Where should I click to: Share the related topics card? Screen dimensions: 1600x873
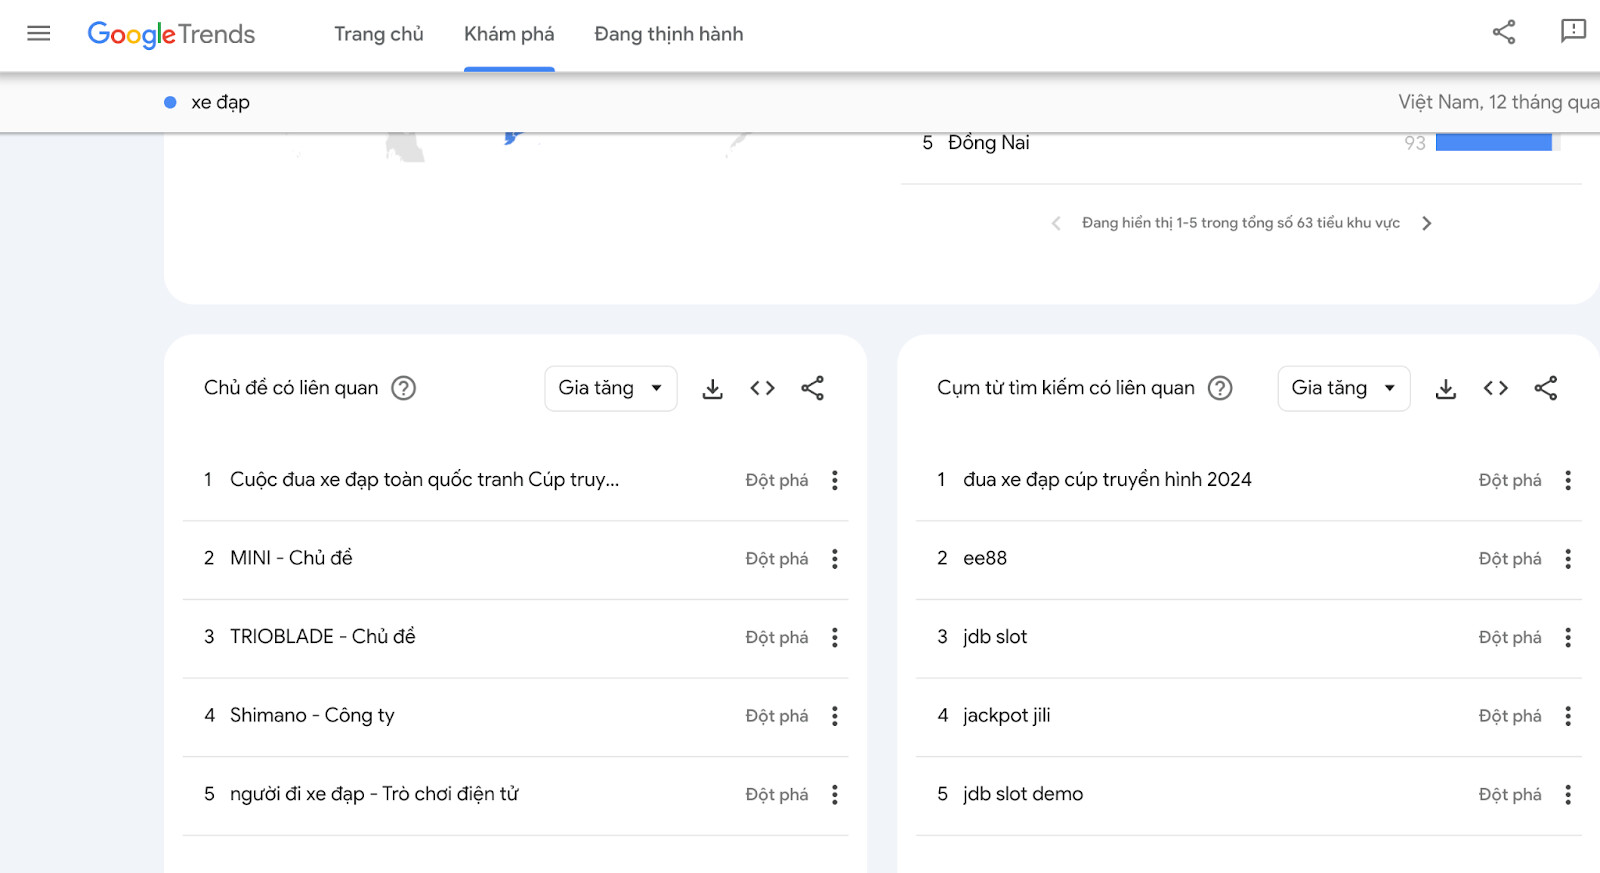tap(812, 388)
